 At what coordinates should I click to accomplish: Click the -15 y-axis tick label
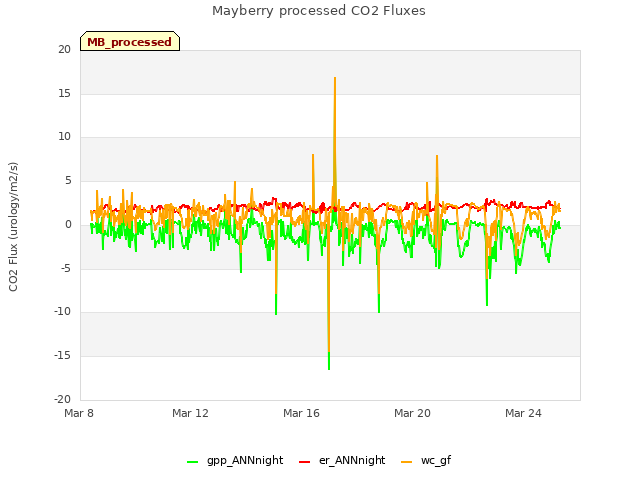pos(62,356)
